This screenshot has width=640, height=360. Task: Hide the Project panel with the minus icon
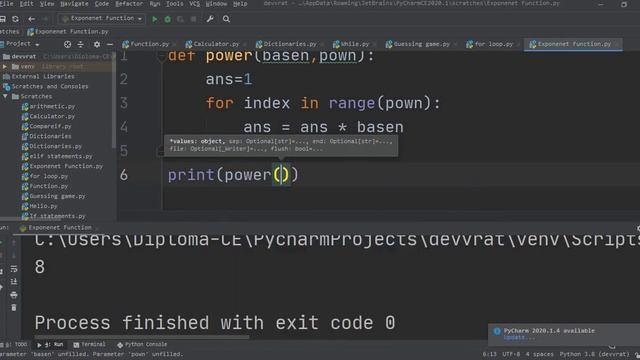pyautogui.click(x=110, y=44)
